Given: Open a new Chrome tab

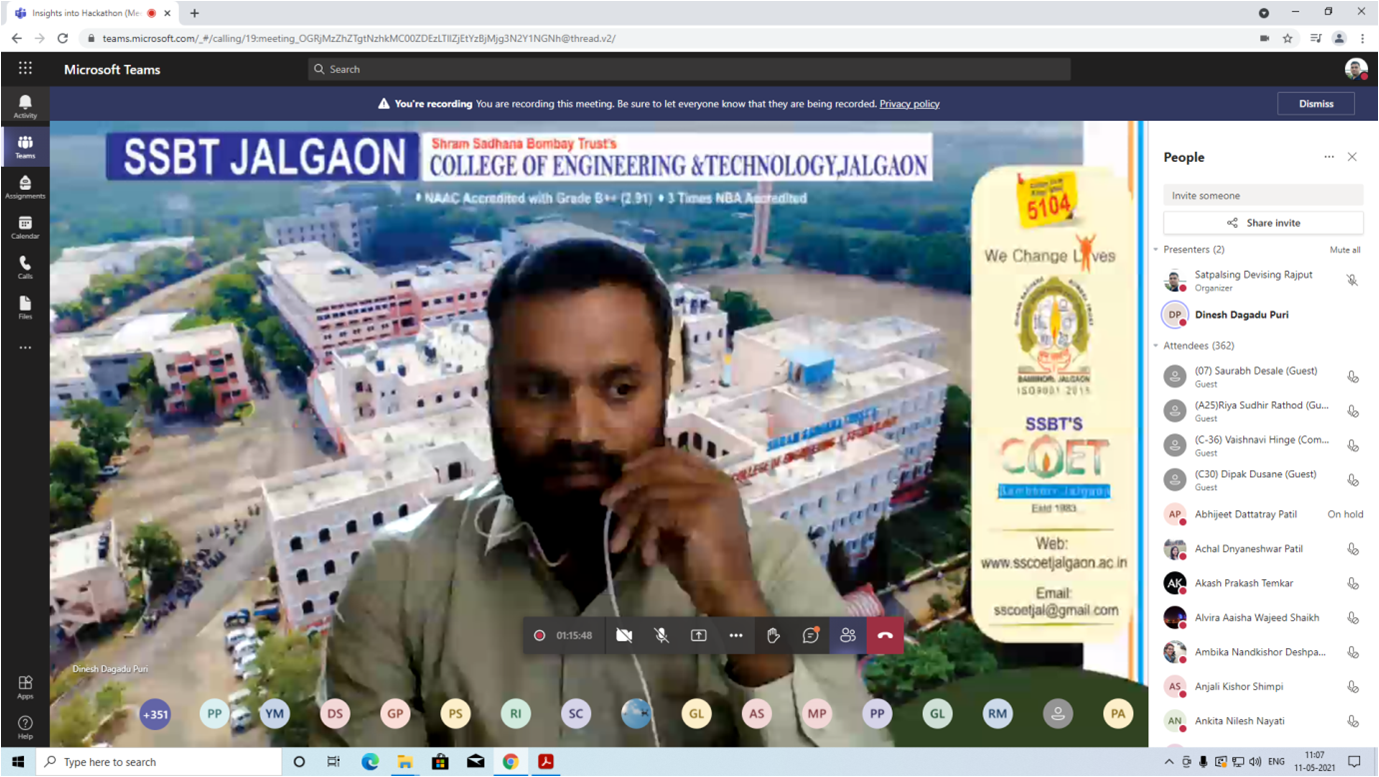Looking at the screenshot, I should (x=194, y=13).
